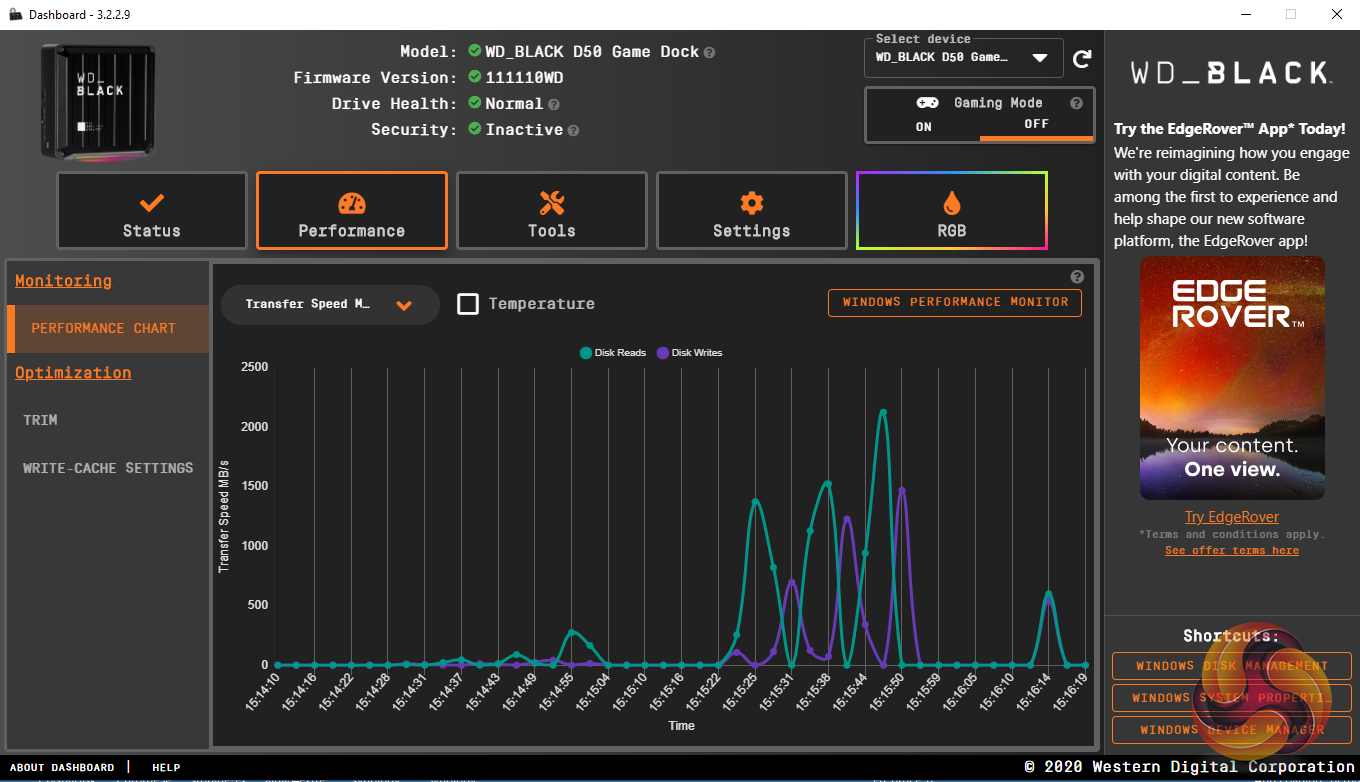Viewport: 1360px width, 782px height.
Task: Switch Gaming Mode to OFF
Action: tap(1036, 124)
